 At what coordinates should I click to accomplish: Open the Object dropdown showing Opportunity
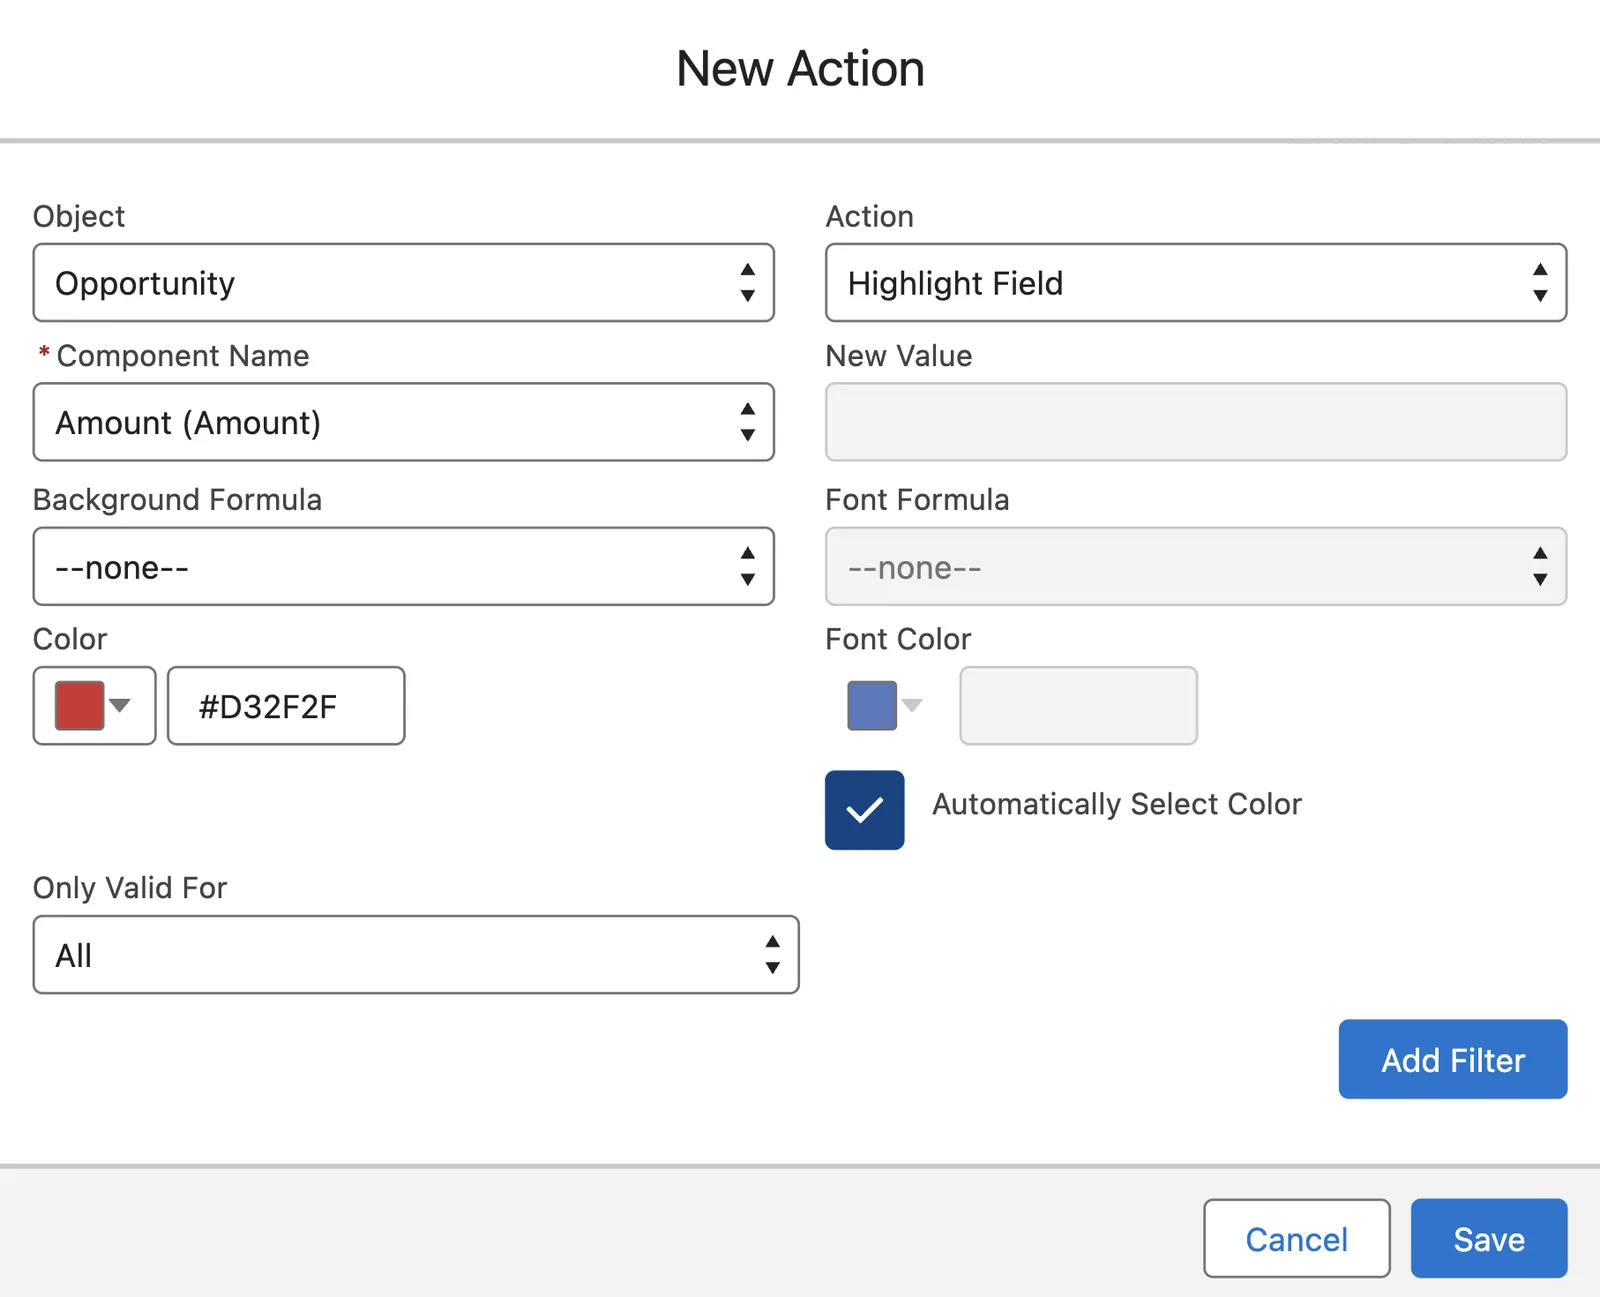point(403,282)
